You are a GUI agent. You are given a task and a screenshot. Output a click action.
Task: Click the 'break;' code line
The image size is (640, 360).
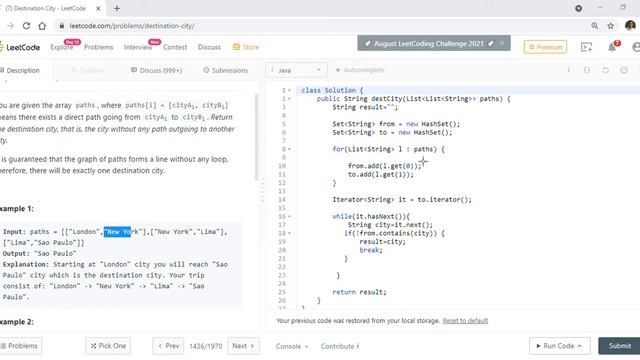point(371,250)
